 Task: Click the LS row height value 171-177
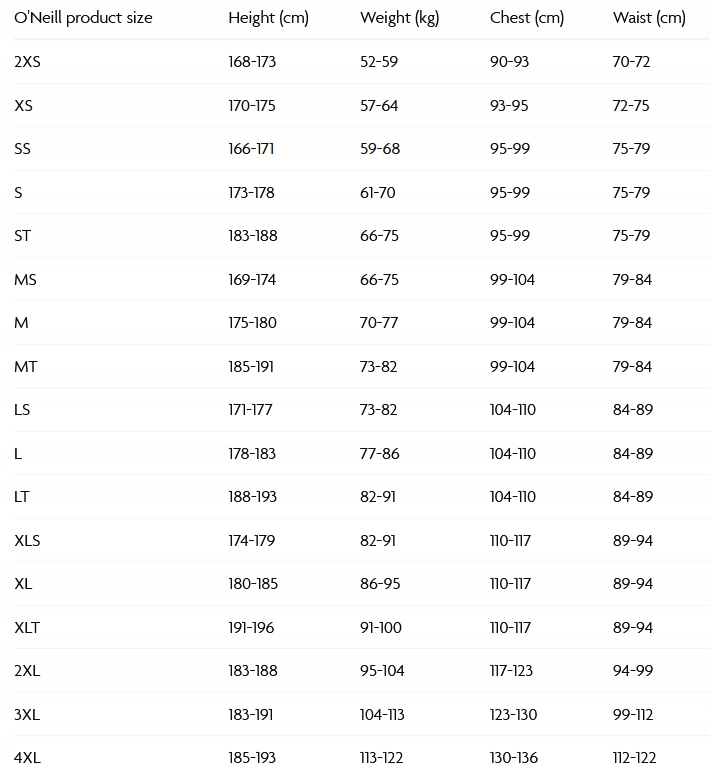point(251,410)
